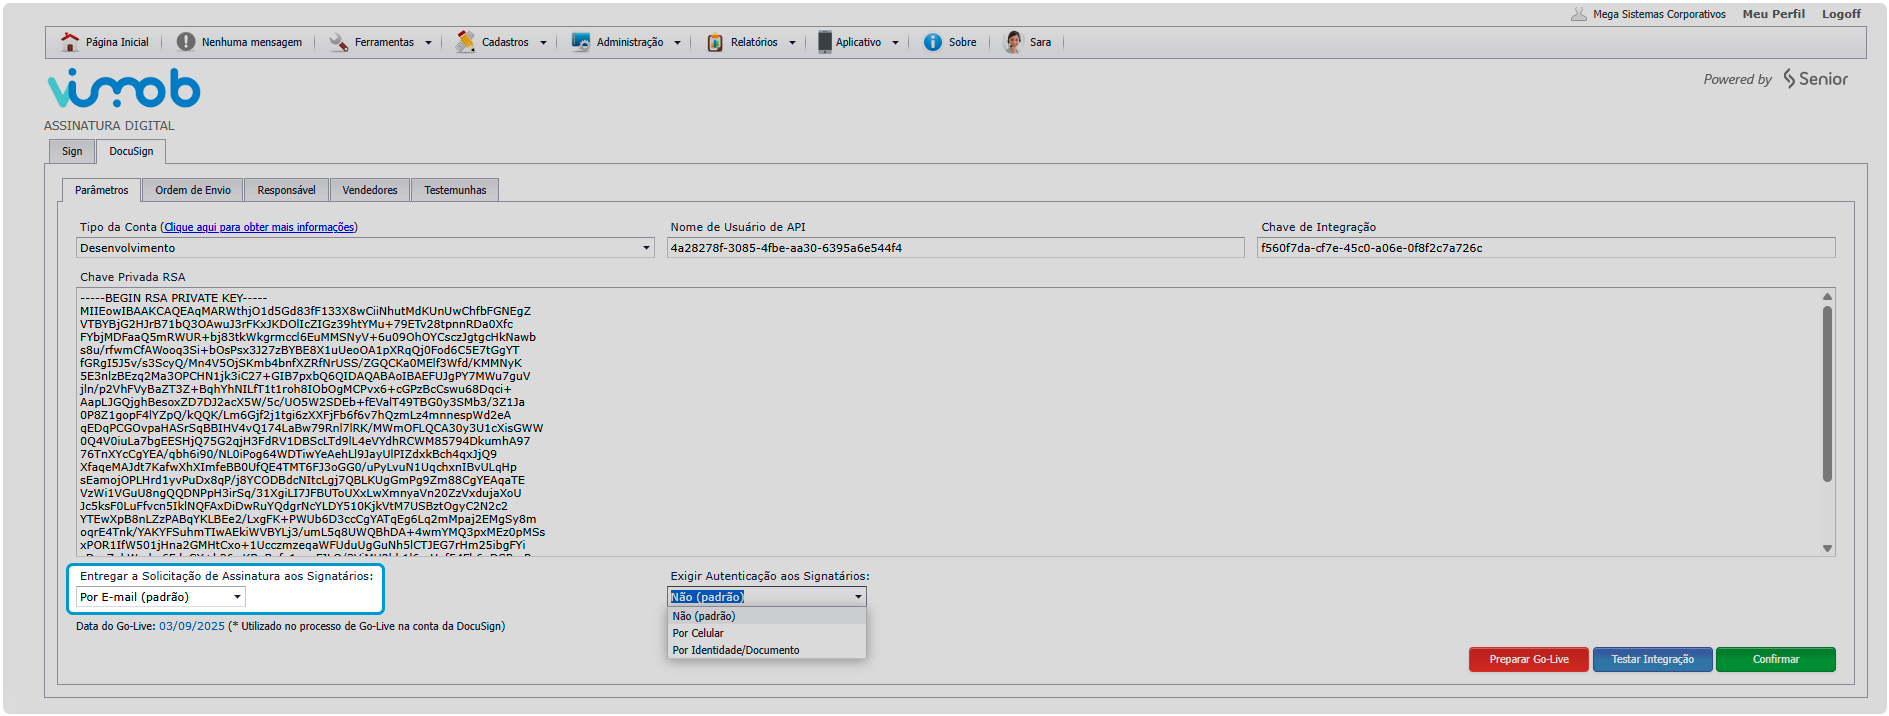Screen dimensions: 1889x716
Task: Expand the Aplicativo menu arrow
Action: point(895,43)
